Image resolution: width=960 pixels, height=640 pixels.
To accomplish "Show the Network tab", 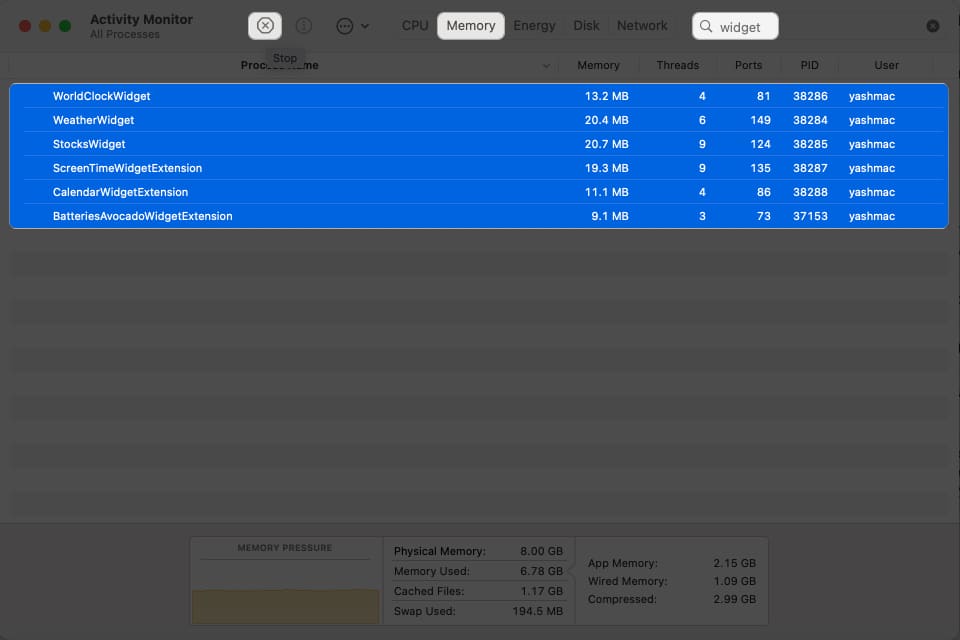I will click(642, 26).
